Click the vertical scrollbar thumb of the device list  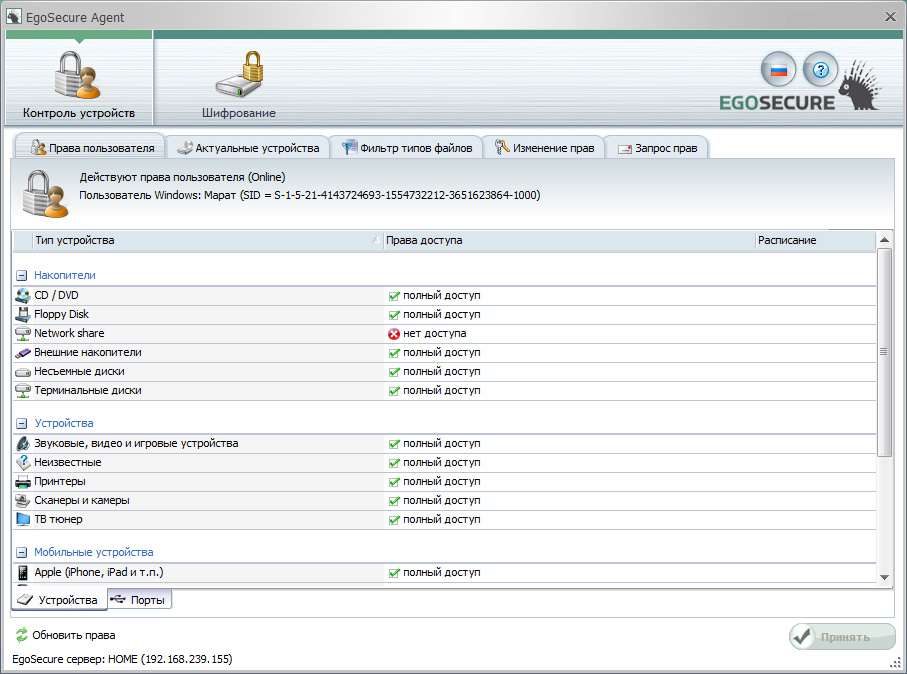(884, 352)
